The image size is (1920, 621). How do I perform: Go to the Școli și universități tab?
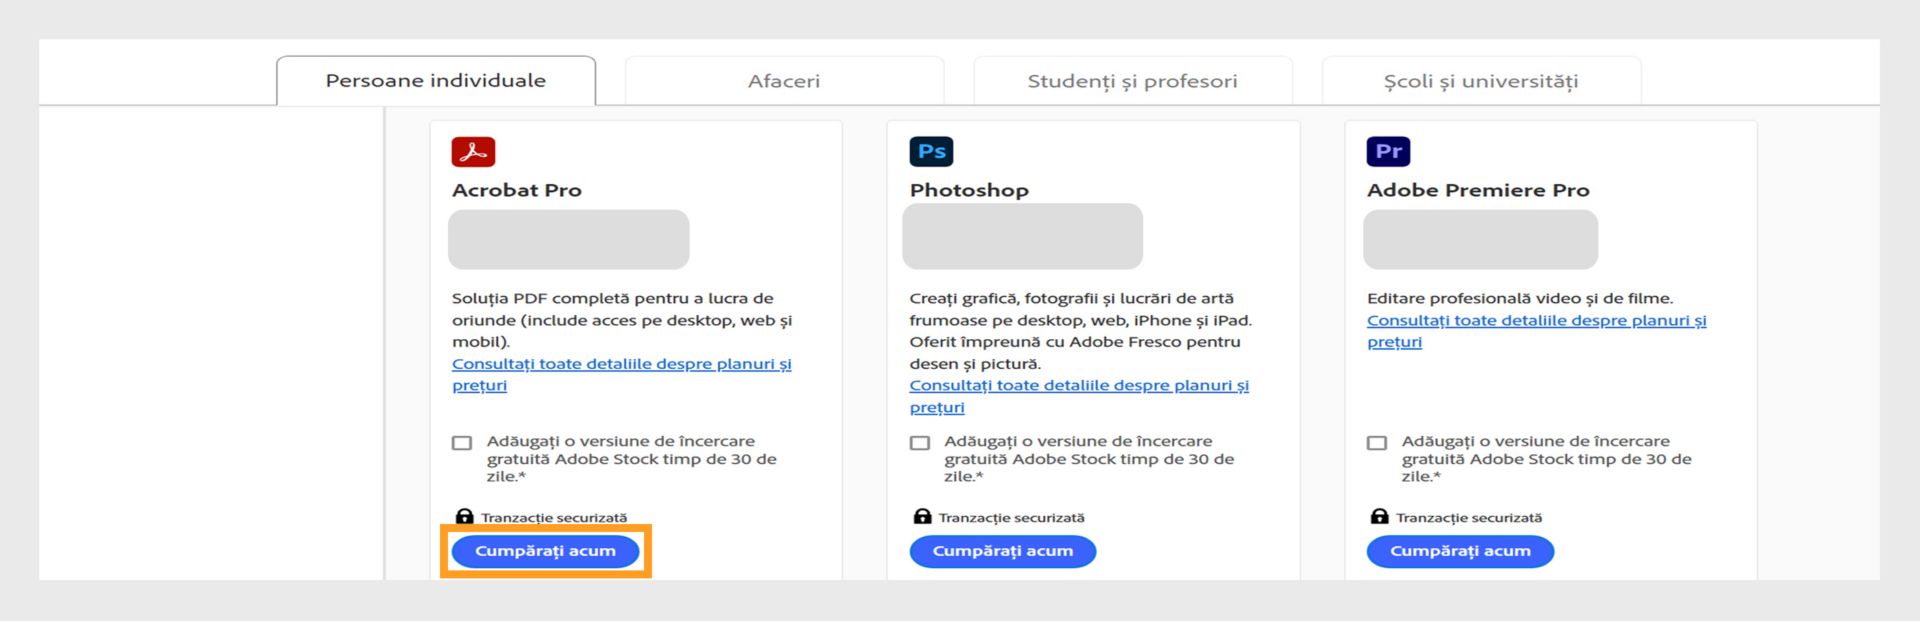point(1481,81)
